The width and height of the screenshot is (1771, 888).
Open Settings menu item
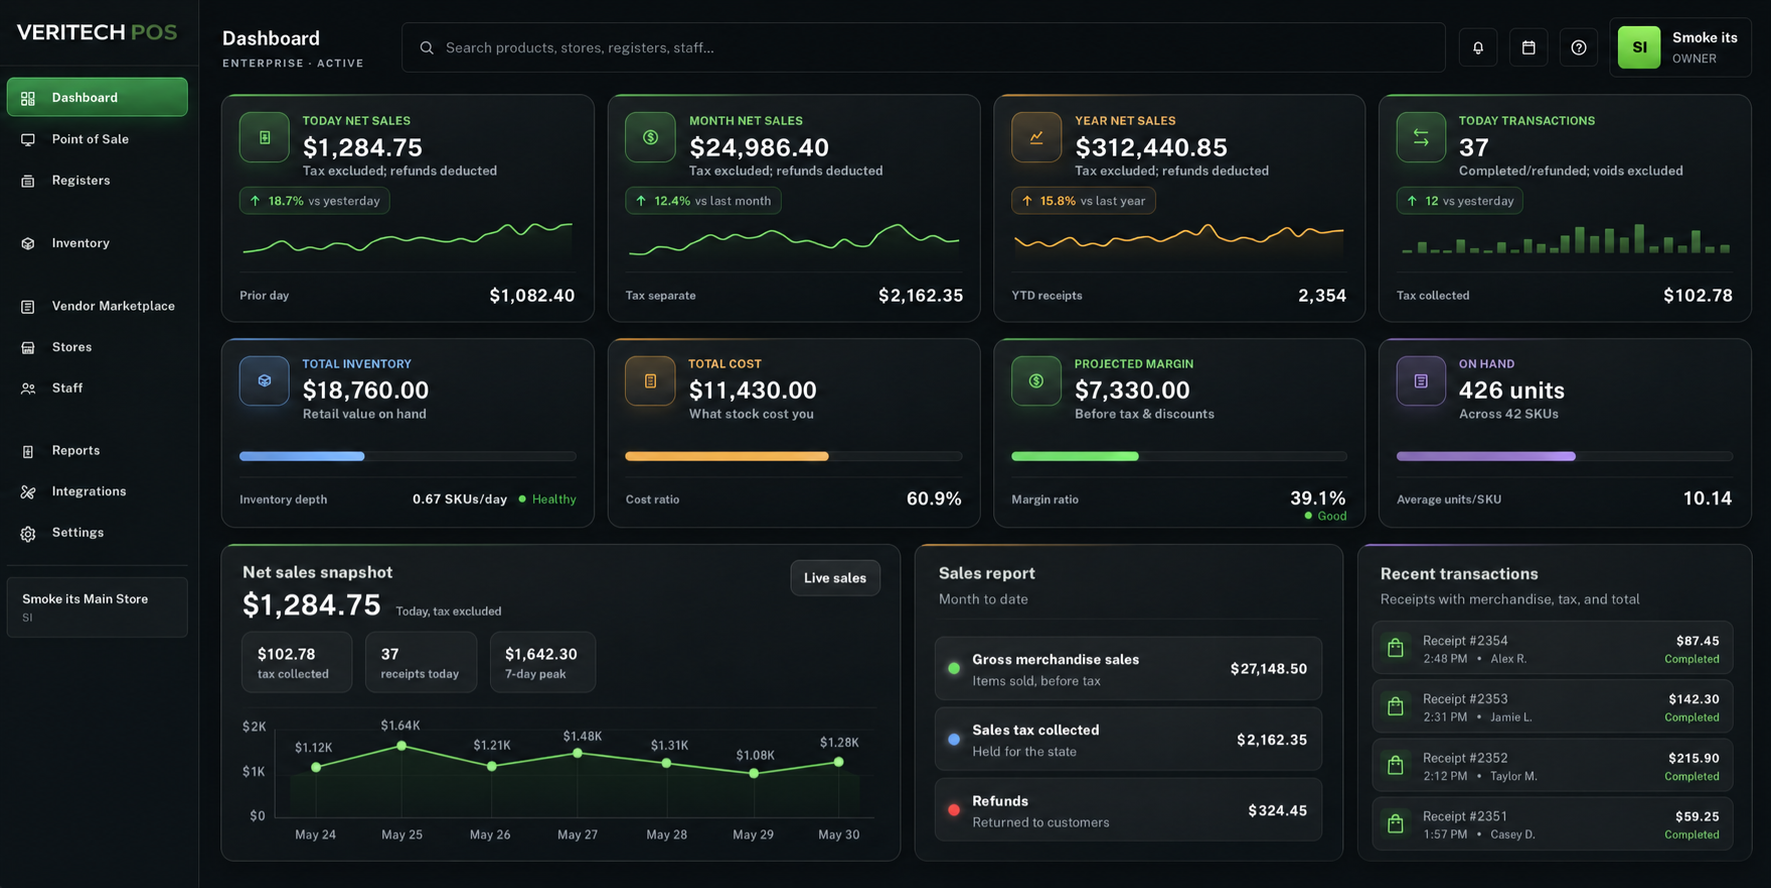(x=97, y=532)
